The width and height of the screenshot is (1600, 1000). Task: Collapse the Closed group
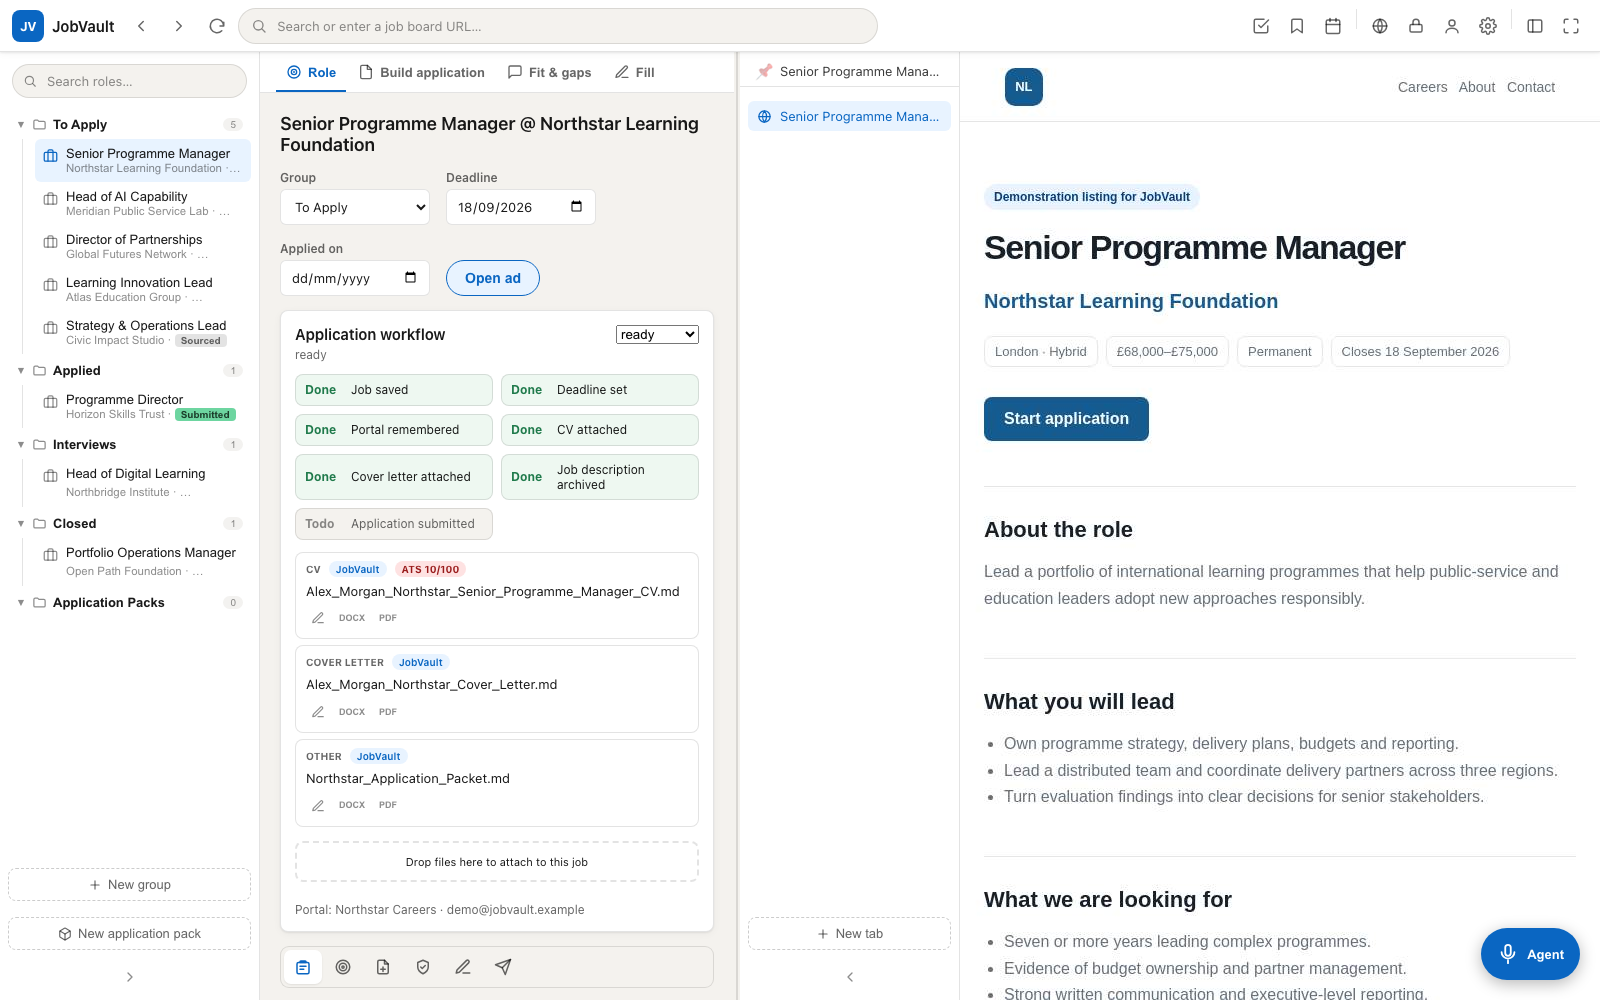21,524
